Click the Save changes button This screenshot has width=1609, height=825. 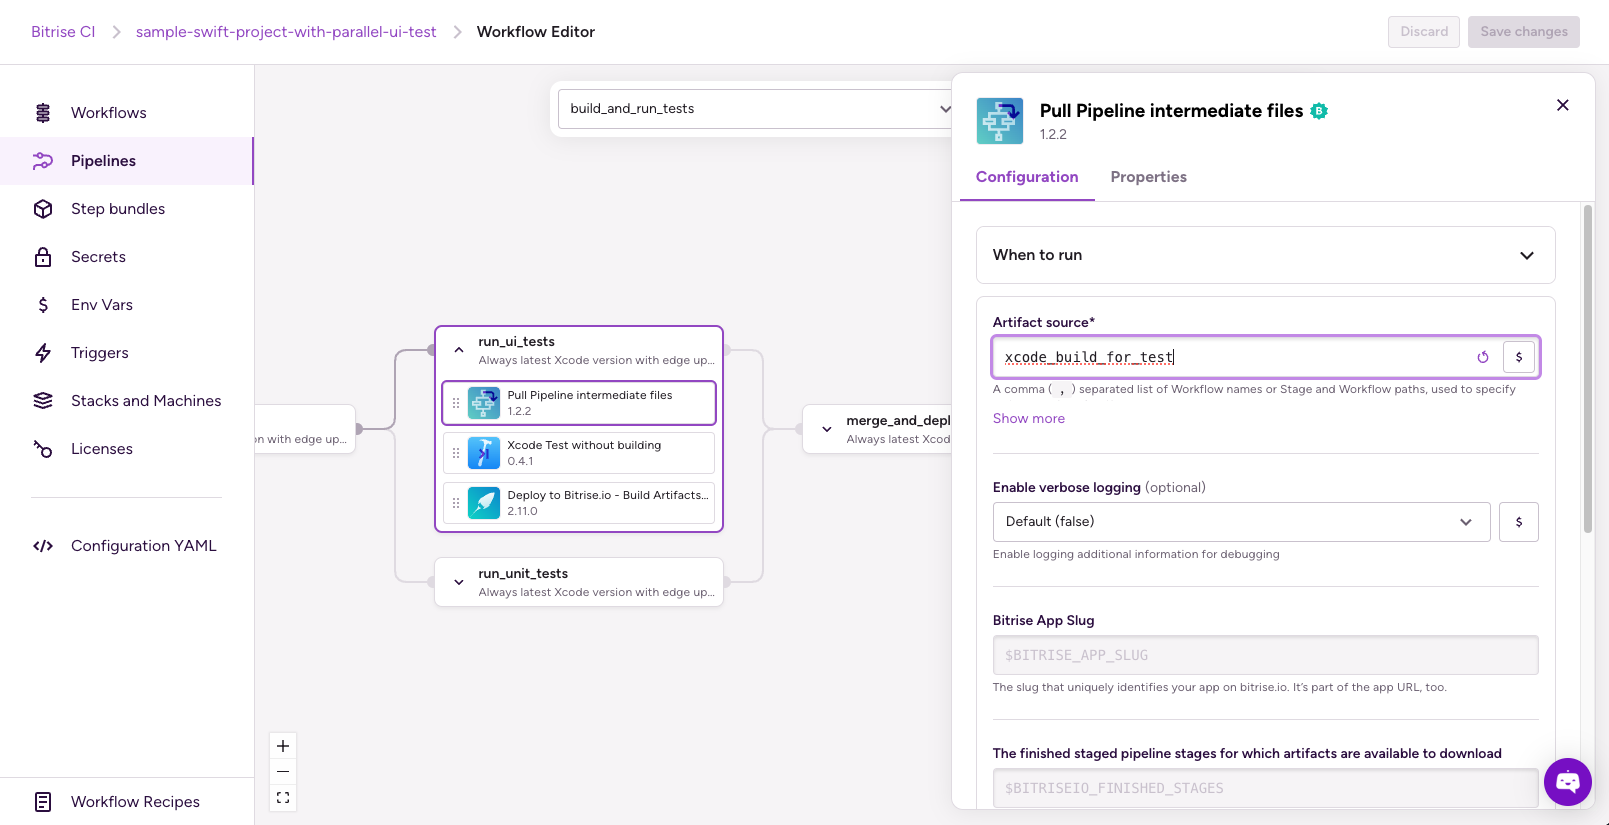(x=1524, y=32)
